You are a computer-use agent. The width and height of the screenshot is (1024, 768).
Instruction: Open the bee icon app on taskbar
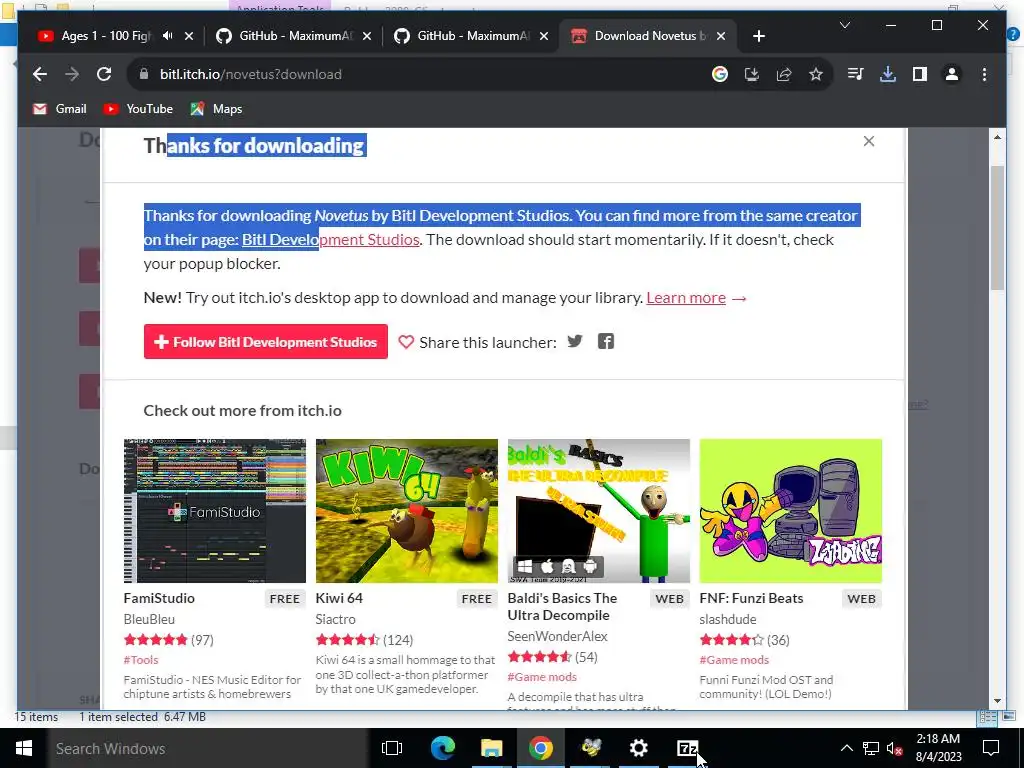tap(590, 748)
